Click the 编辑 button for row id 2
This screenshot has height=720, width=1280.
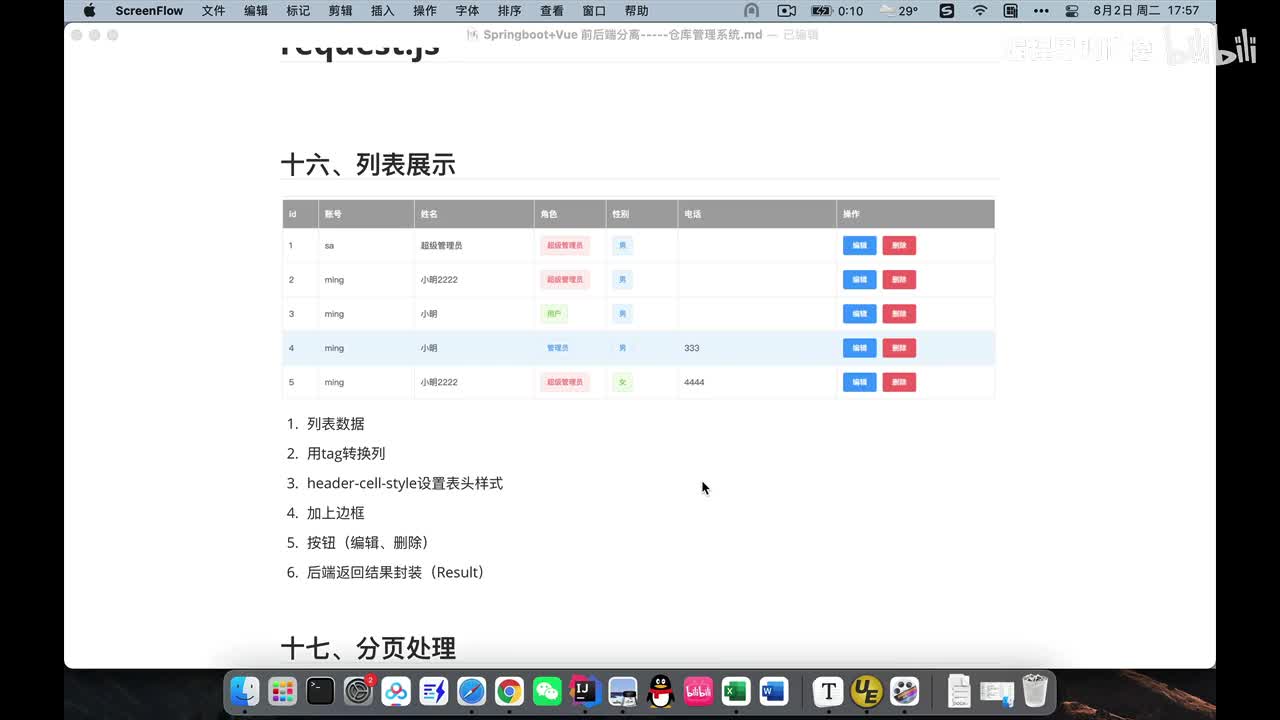860,279
